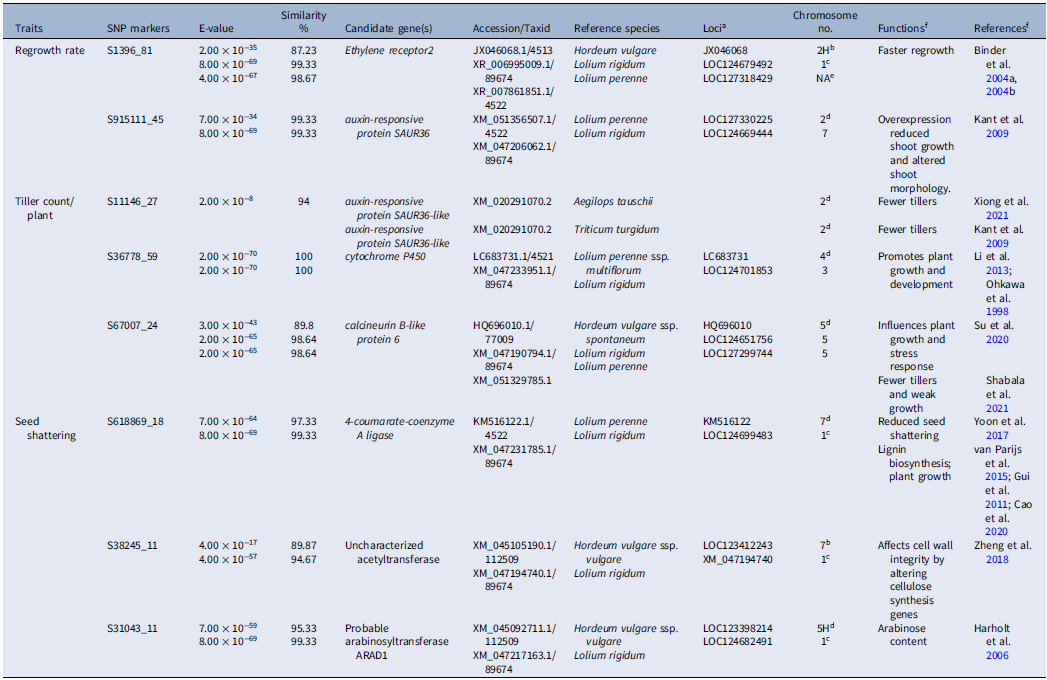Image resolution: width=1047 pixels, height=680 pixels.
Task: Click locus LOC124682491
Action: (x=738, y=642)
